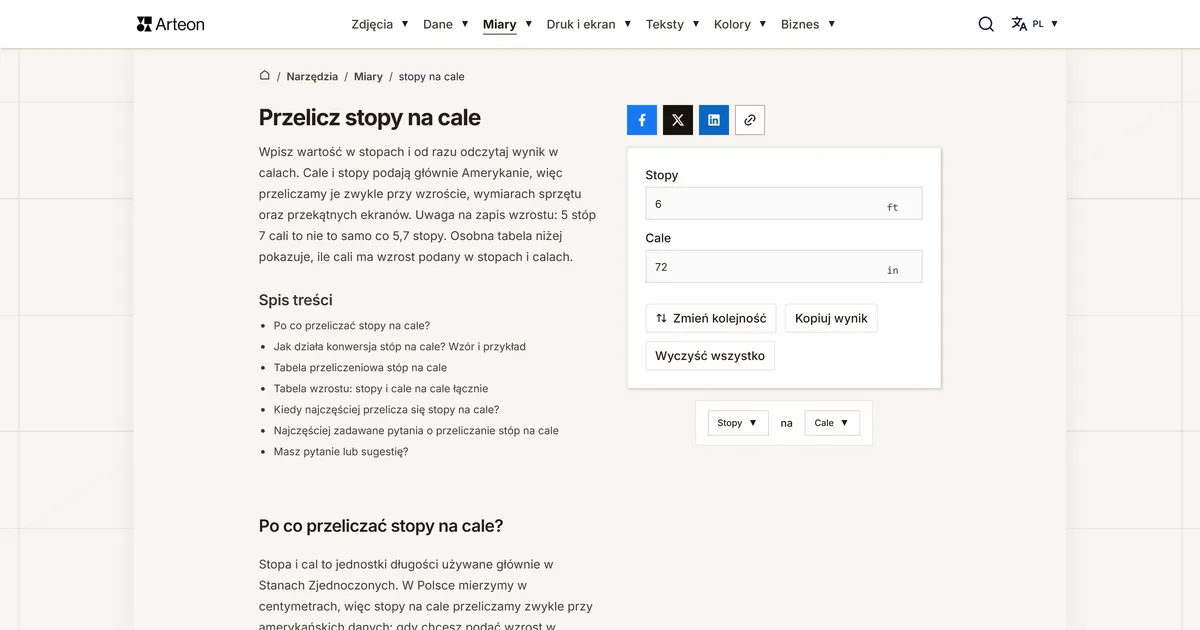Click the 'Przelicz stopy na cale' heading
This screenshot has height=630, width=1200.
tap(370, 118)
